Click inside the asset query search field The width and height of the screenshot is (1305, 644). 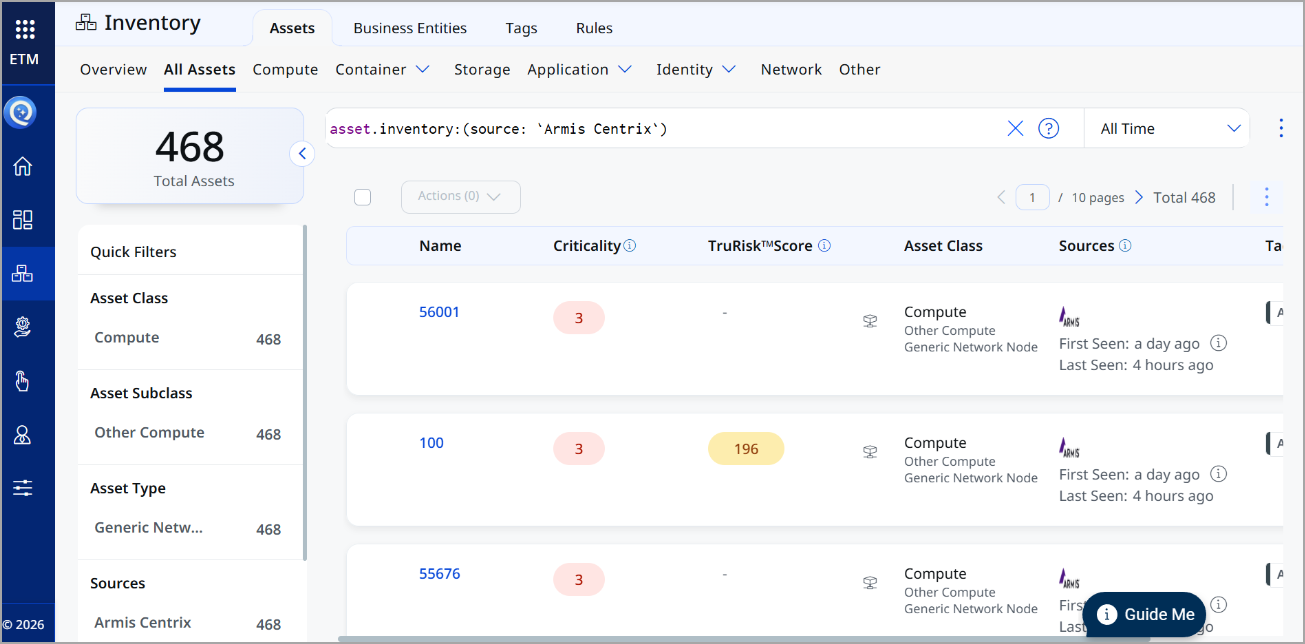[660, 128]
